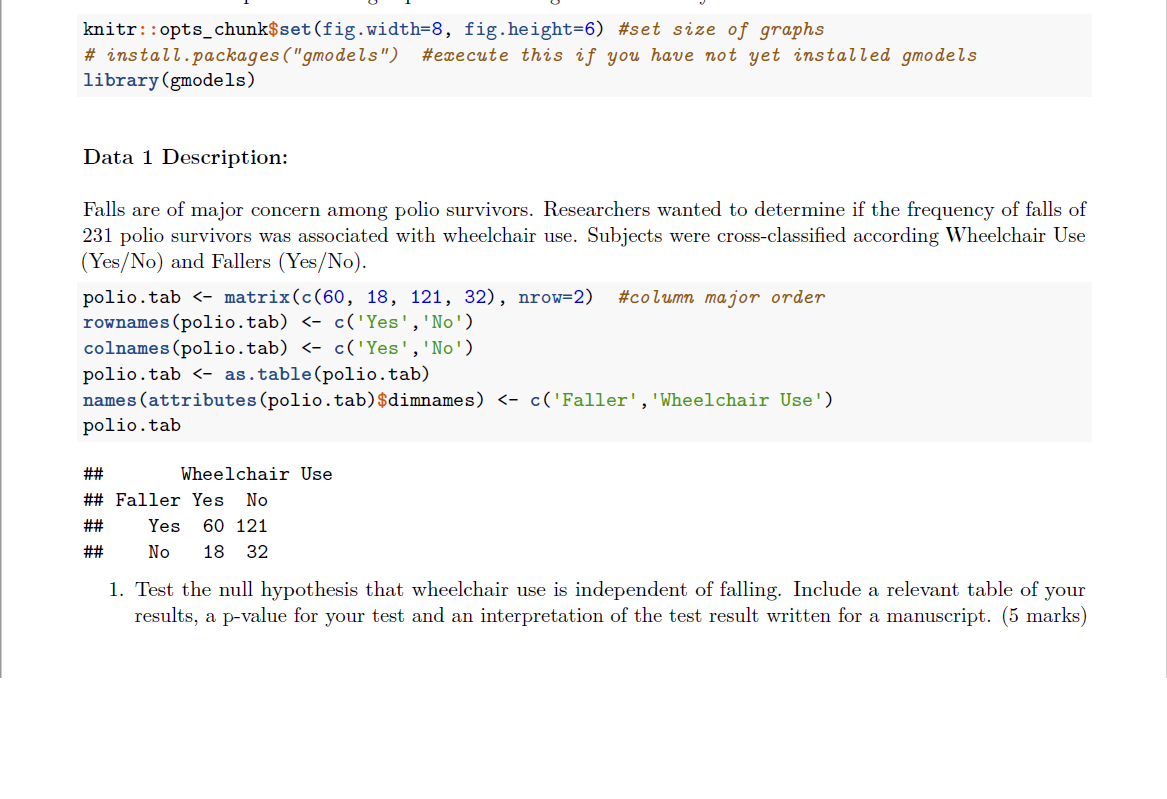
Task: Click the Data 1 Description heading
Action: coord(185,157)
